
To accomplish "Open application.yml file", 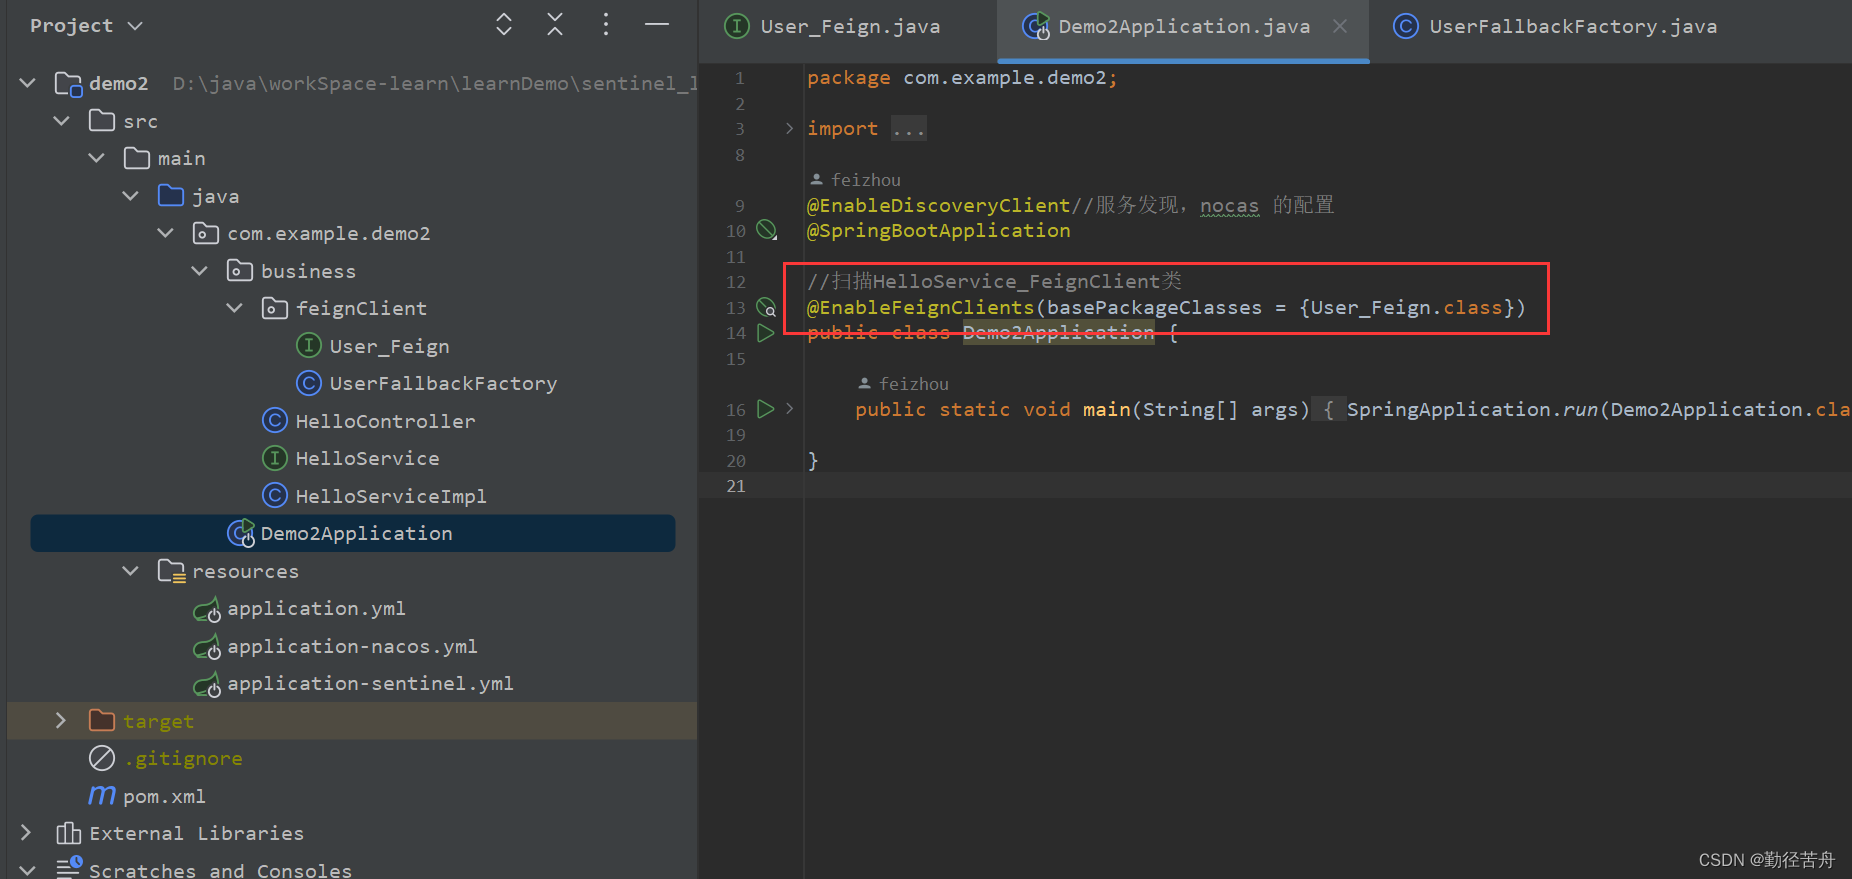I will (316, 608).
